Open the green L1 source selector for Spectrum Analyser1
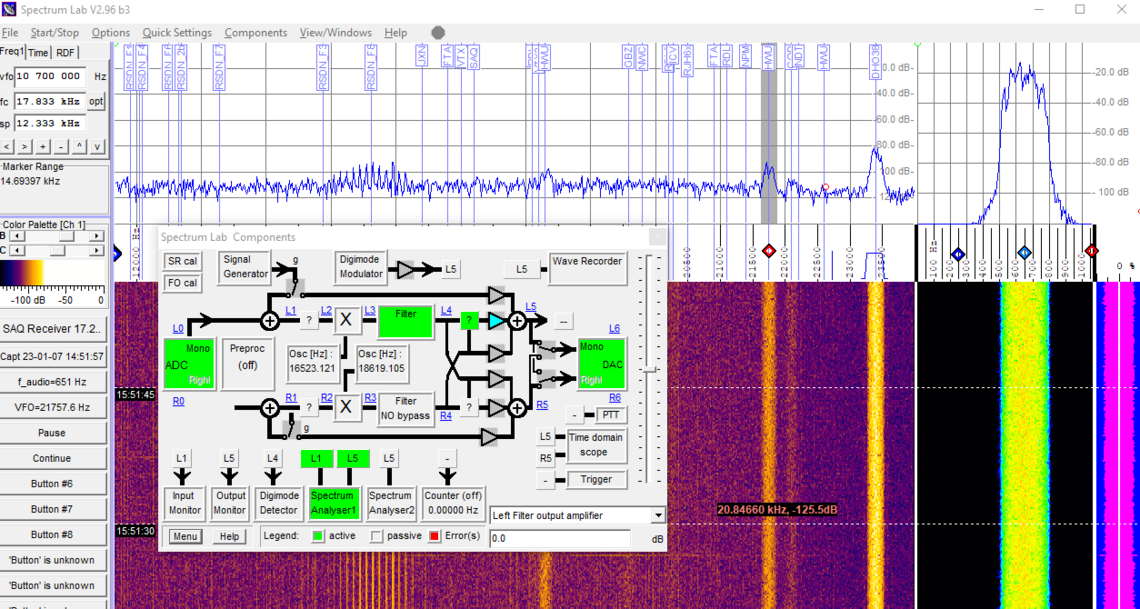This screenshot has width=1140, height=609. tap(317, 458)
